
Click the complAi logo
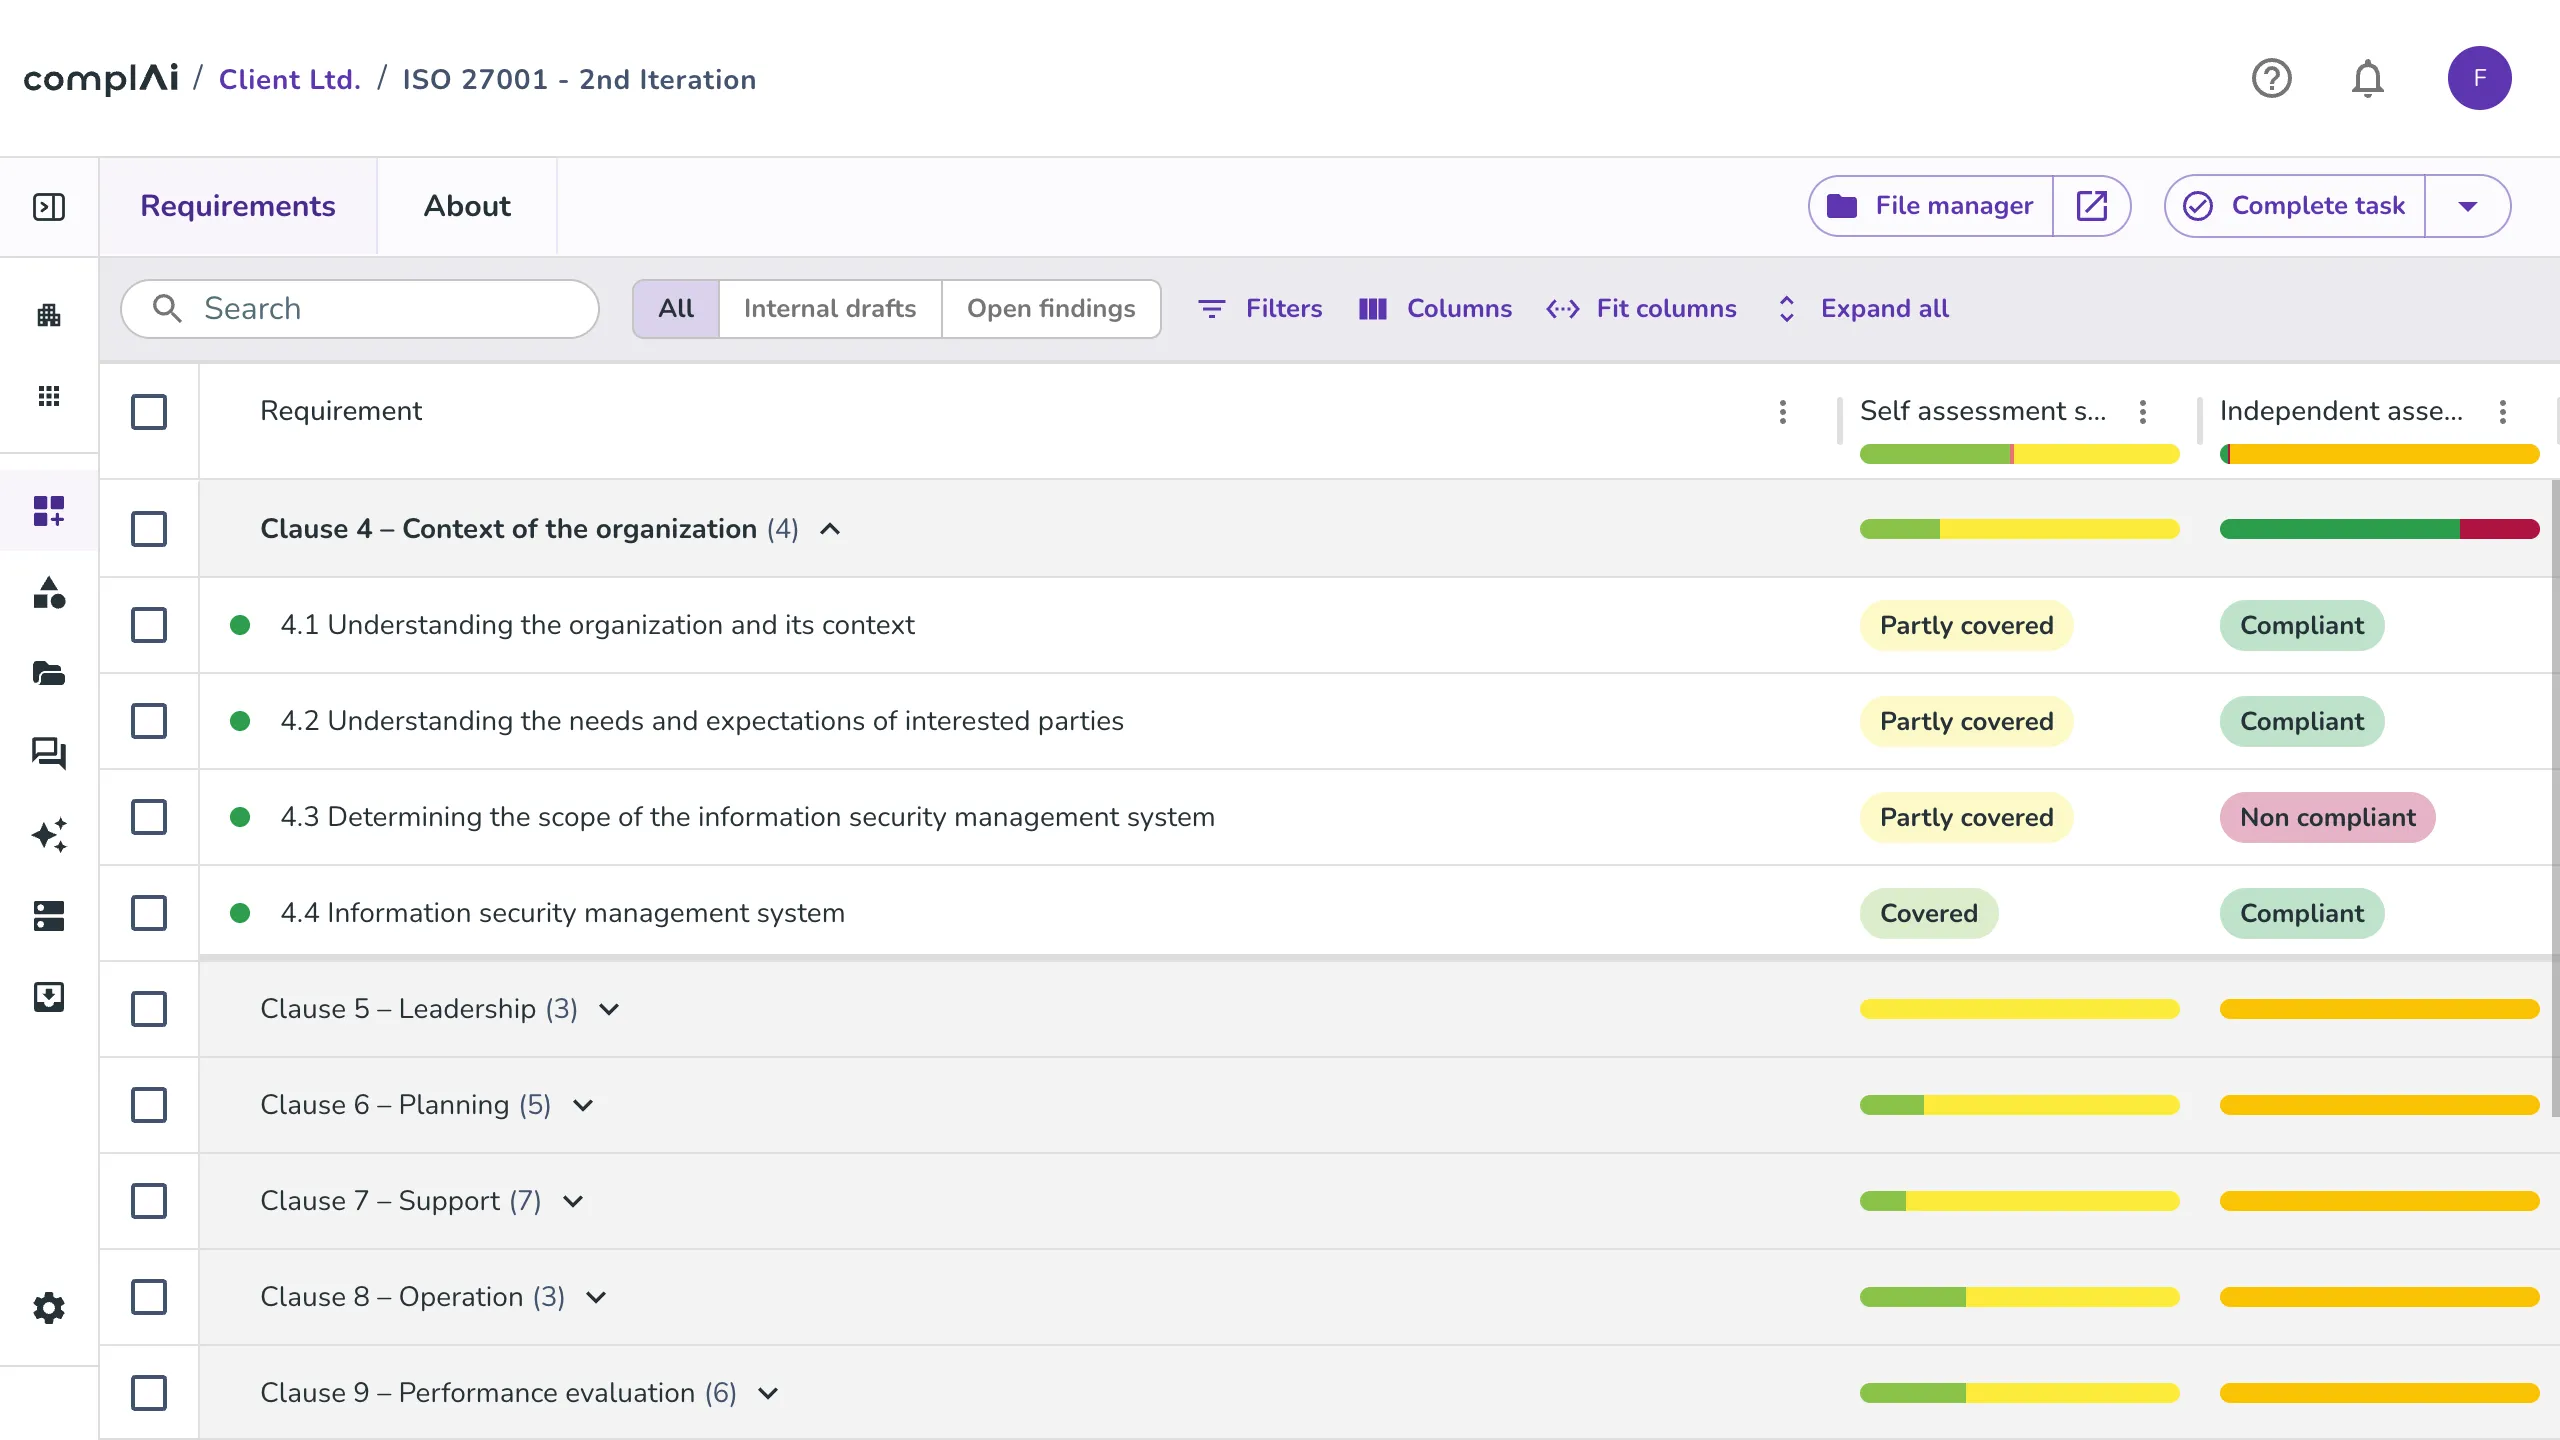101,79
